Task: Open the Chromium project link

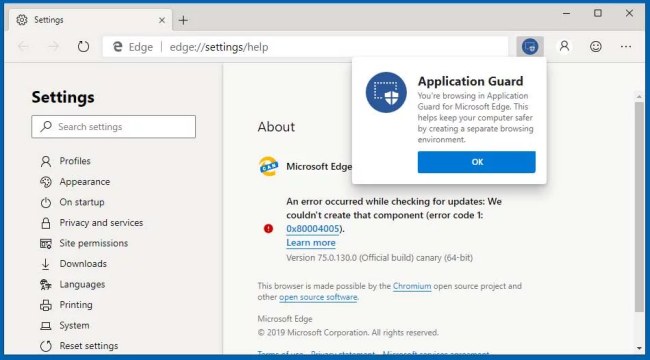Action: 412,286
